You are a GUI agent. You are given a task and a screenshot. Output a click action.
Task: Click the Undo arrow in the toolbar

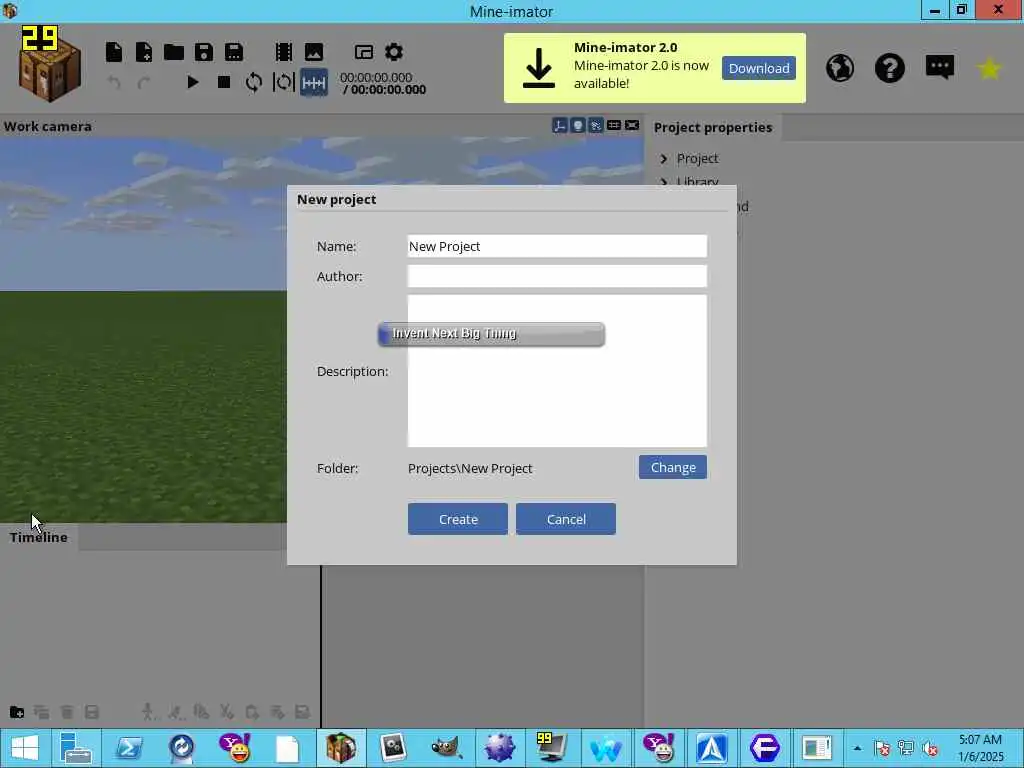(114, 82)
